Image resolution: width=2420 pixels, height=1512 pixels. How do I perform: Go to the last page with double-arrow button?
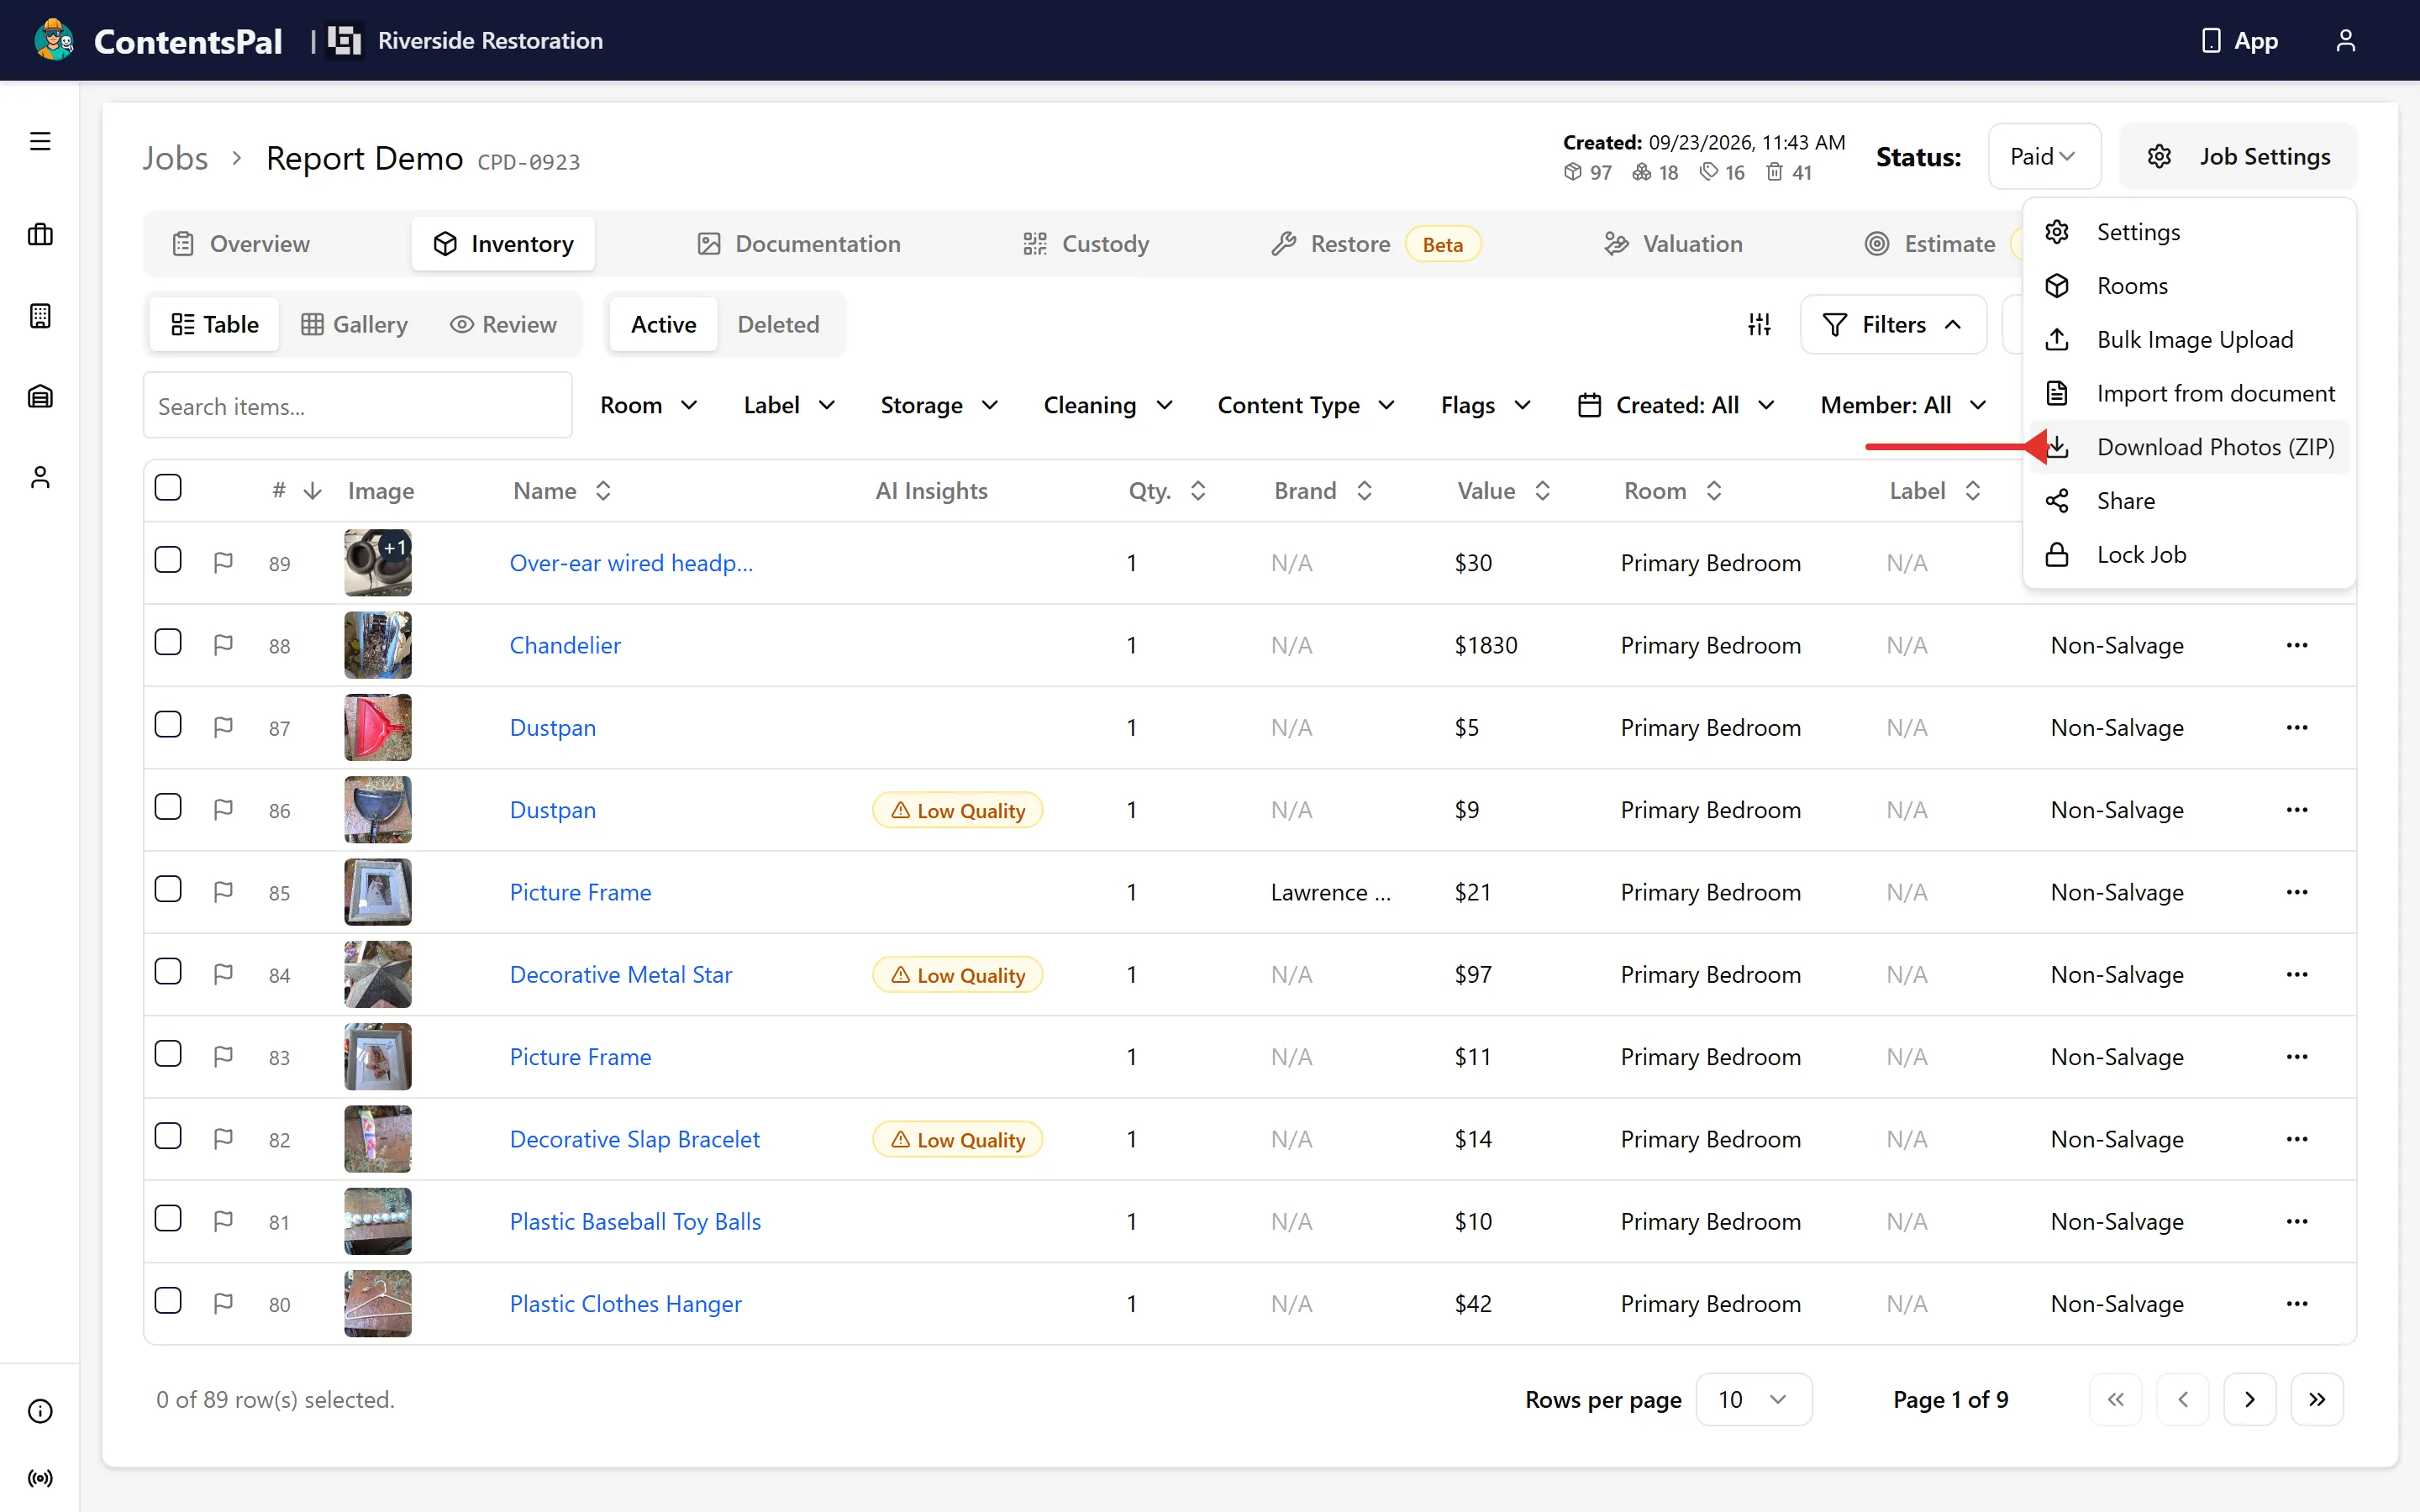pyautogui.click(x=2317, y=1399)
